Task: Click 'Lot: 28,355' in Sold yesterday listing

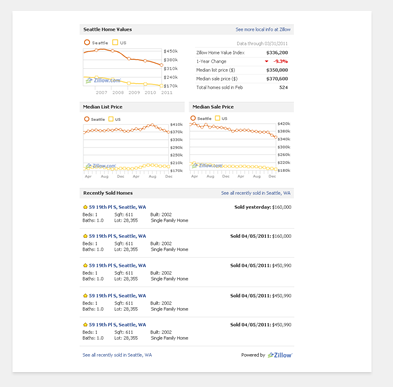Action: [126, 220]
